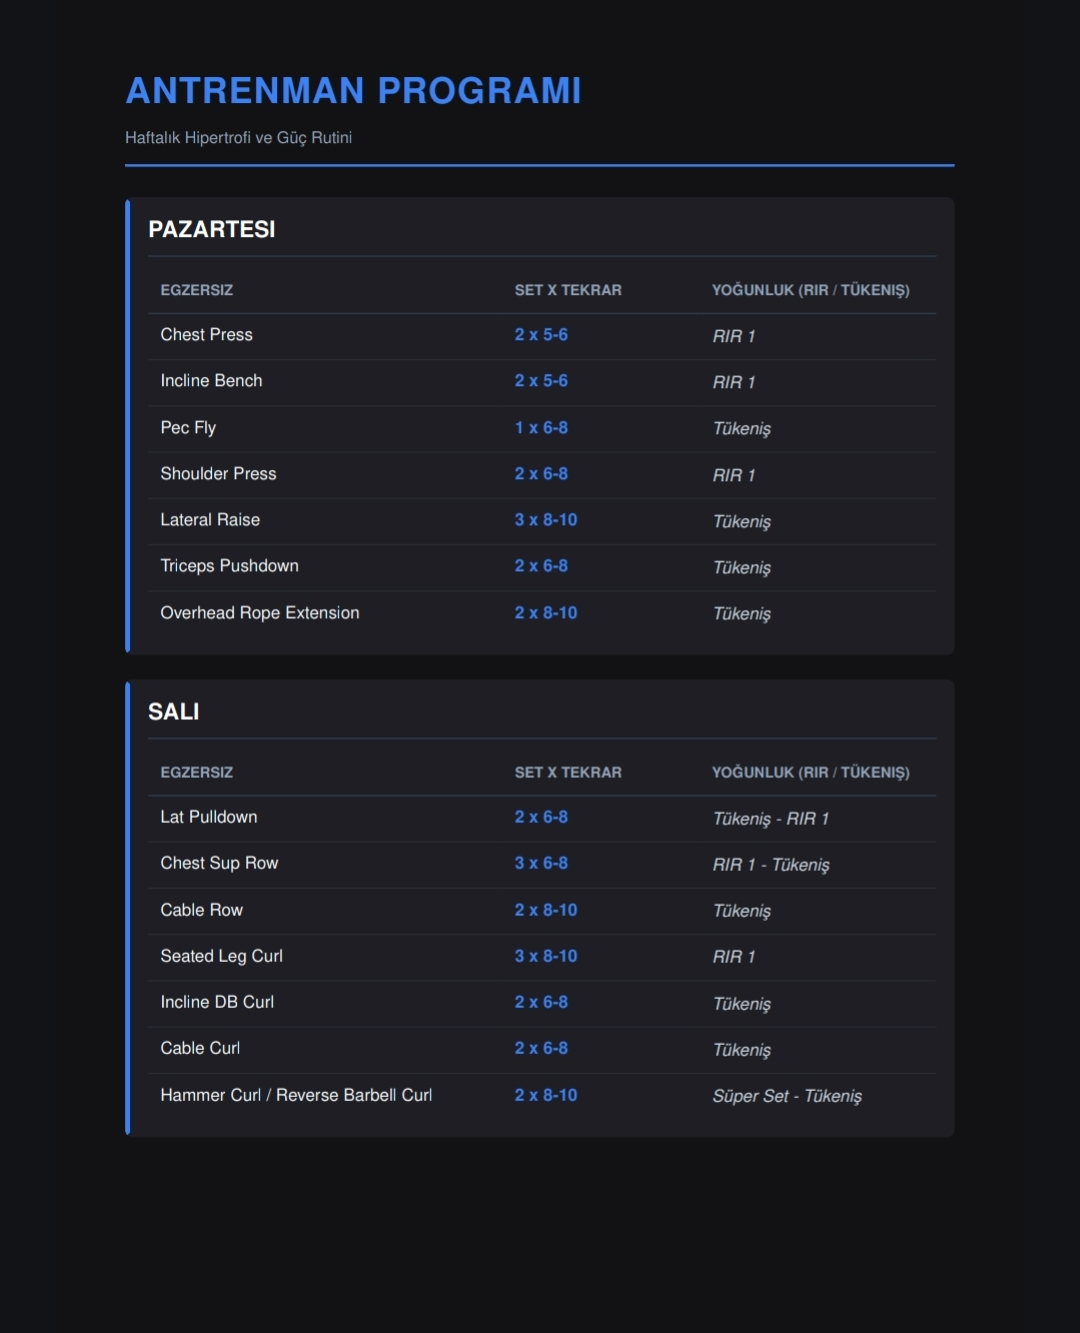Click RIR 1 in Chest Press row
This screenshot has height=1333, width=1080.
coord(734,337)
